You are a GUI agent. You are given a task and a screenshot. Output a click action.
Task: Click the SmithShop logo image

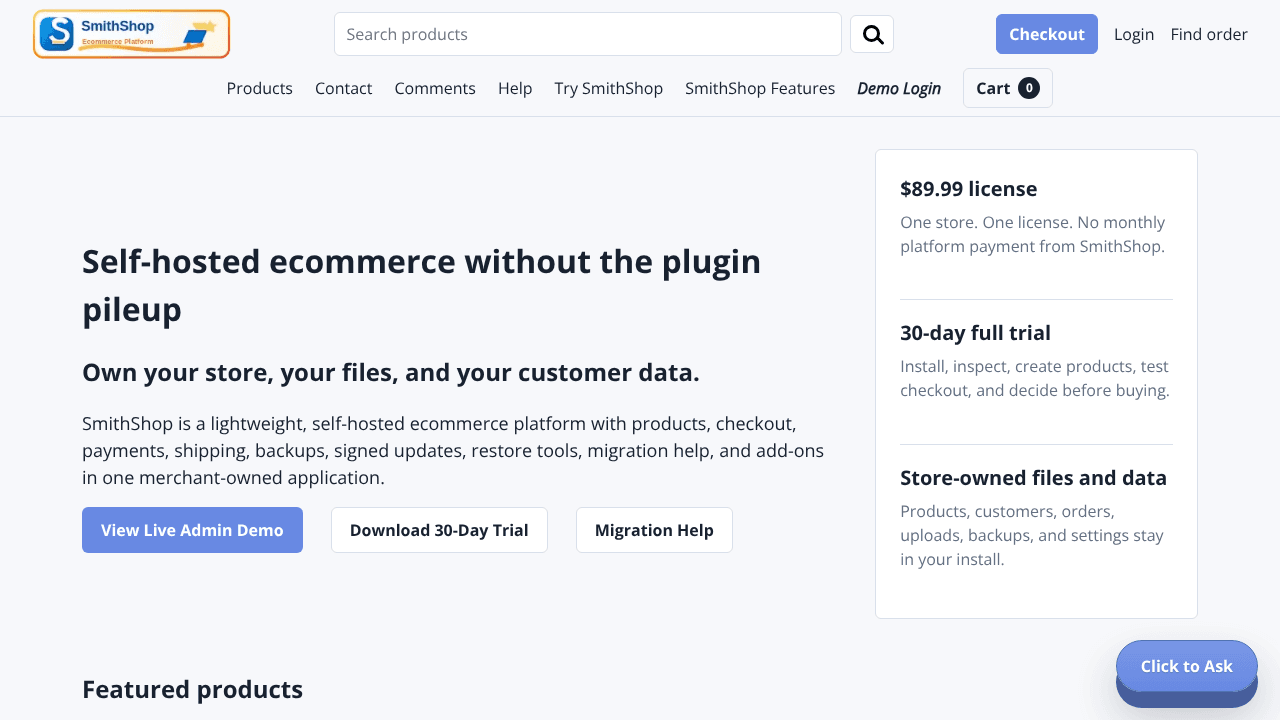(131, 34)
